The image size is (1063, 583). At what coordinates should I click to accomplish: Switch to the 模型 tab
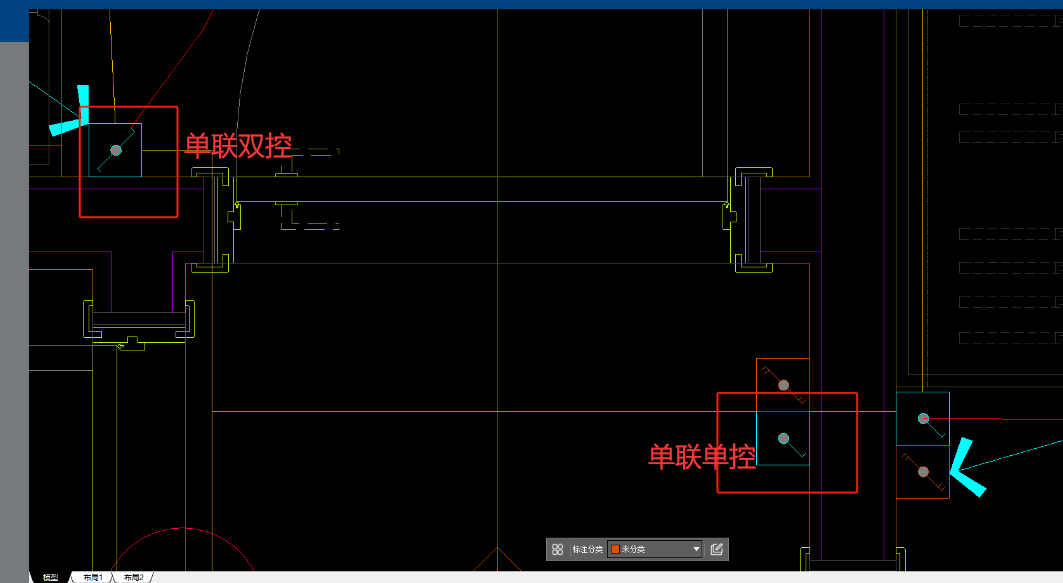[50, 578]
